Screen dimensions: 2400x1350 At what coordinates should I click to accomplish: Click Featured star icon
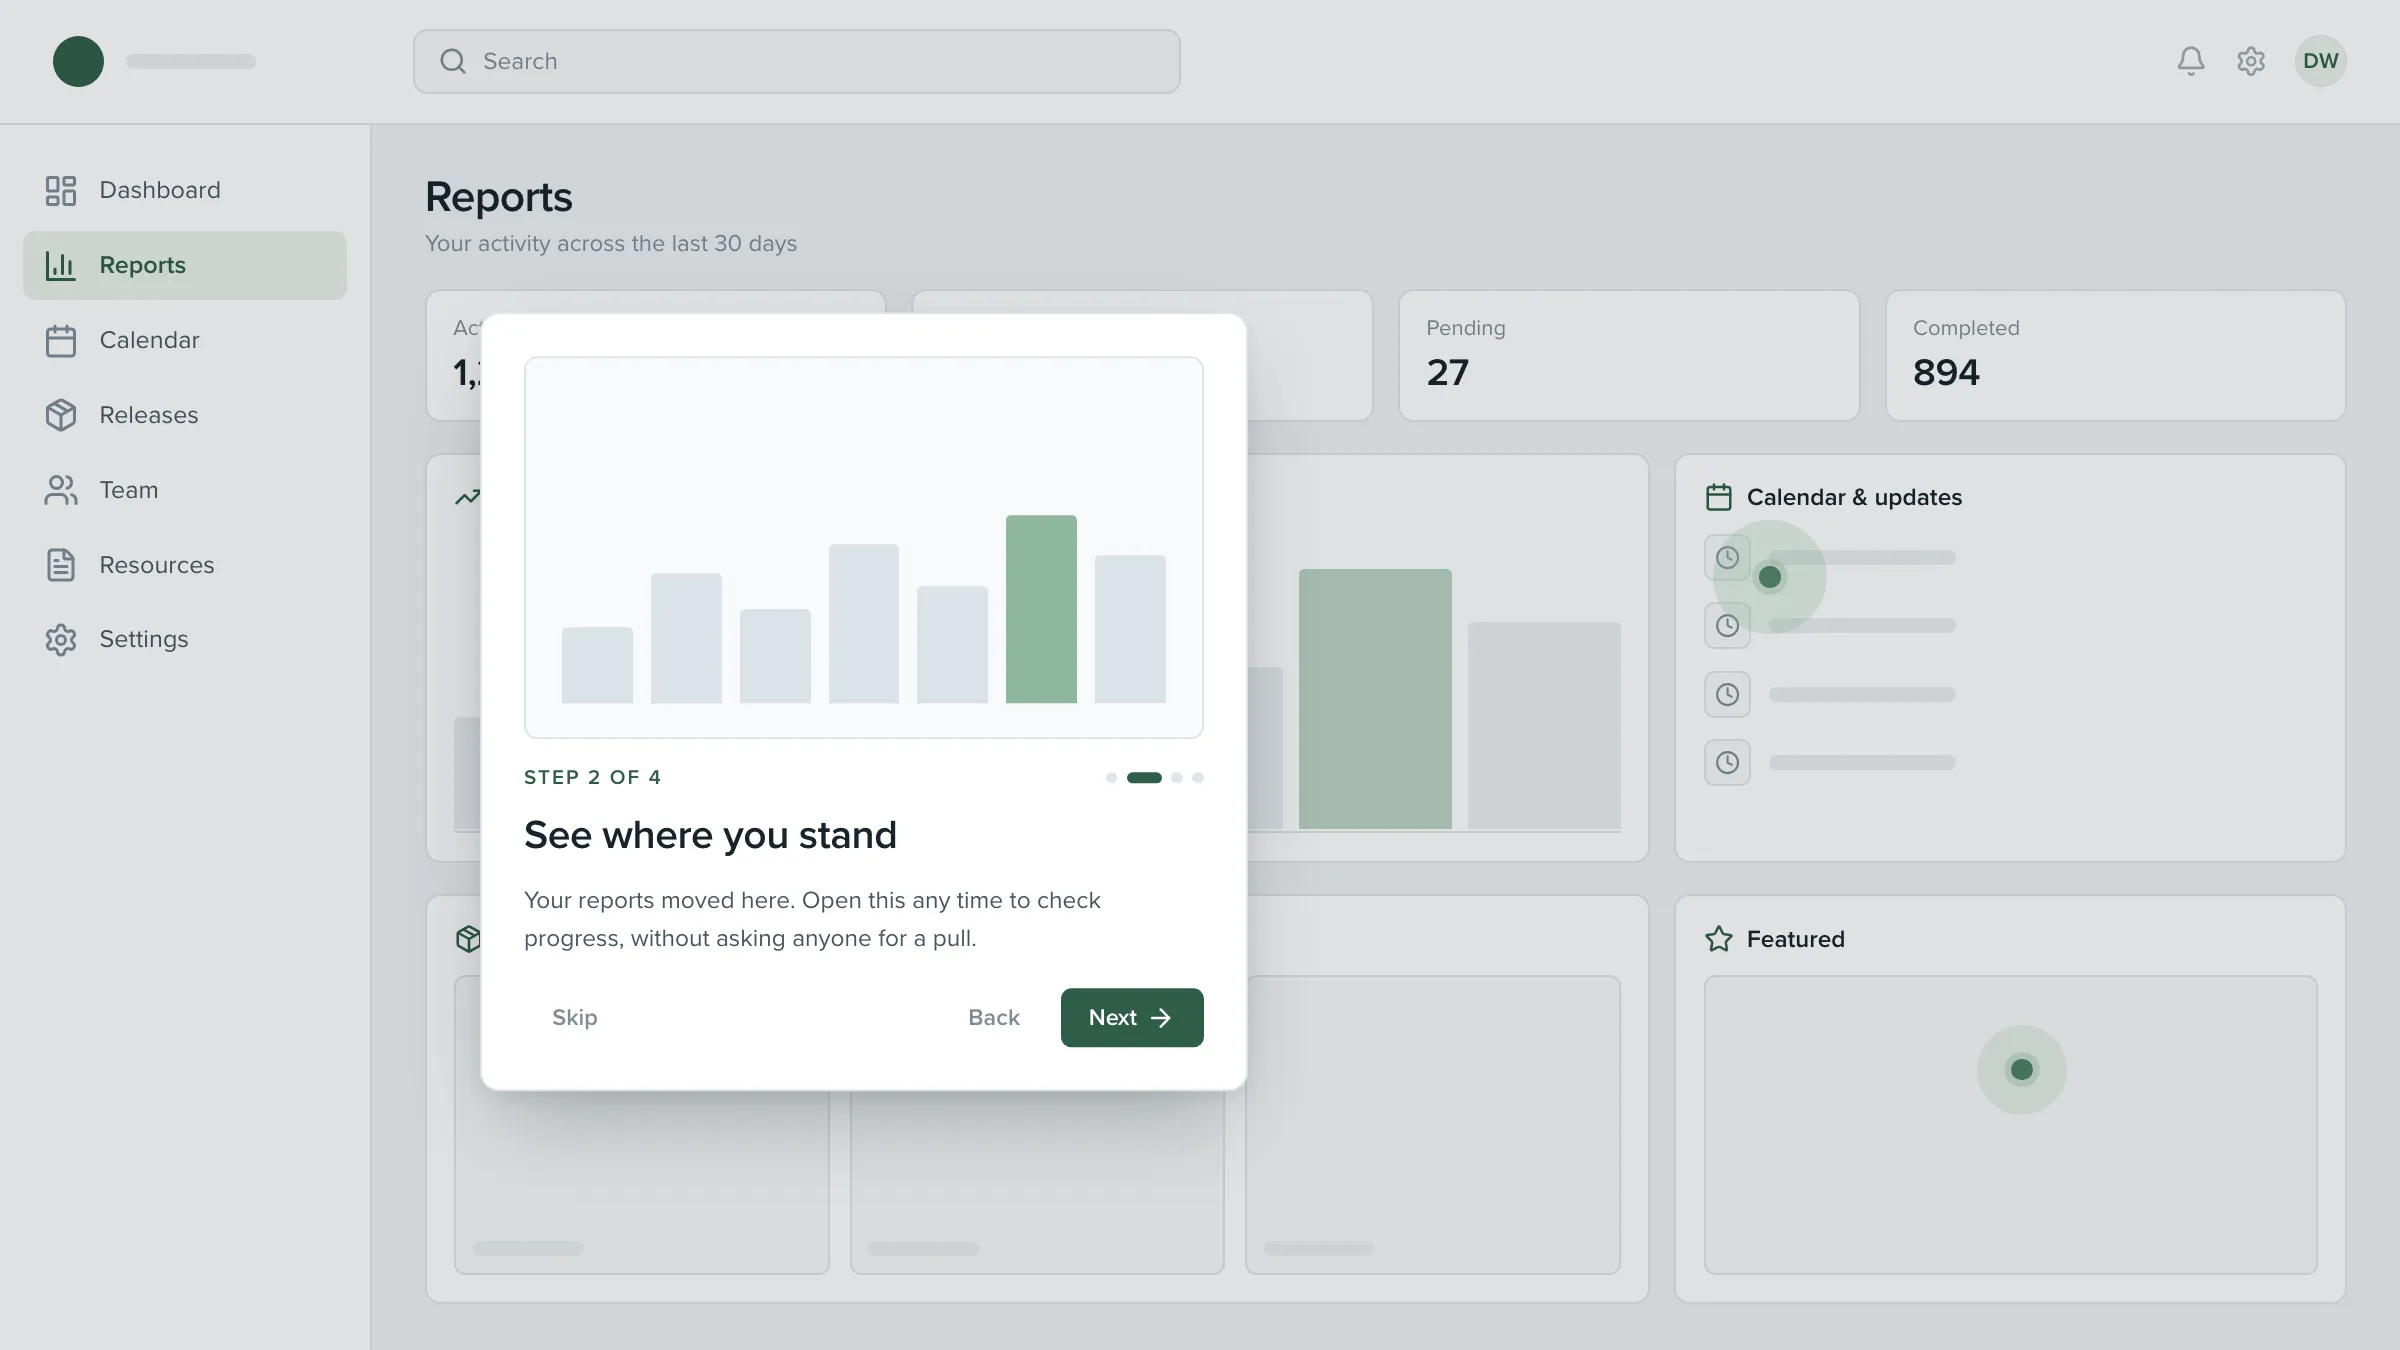pyautogui.click(x=1719, y=939)
